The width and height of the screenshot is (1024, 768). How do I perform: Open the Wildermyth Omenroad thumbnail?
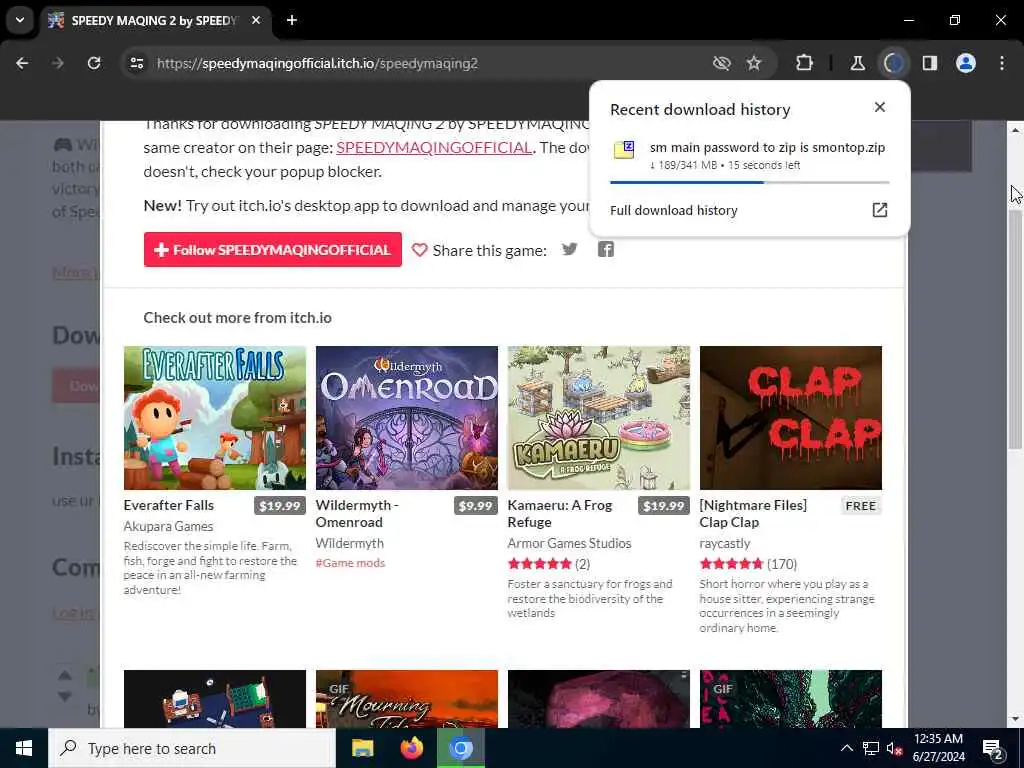407,418
